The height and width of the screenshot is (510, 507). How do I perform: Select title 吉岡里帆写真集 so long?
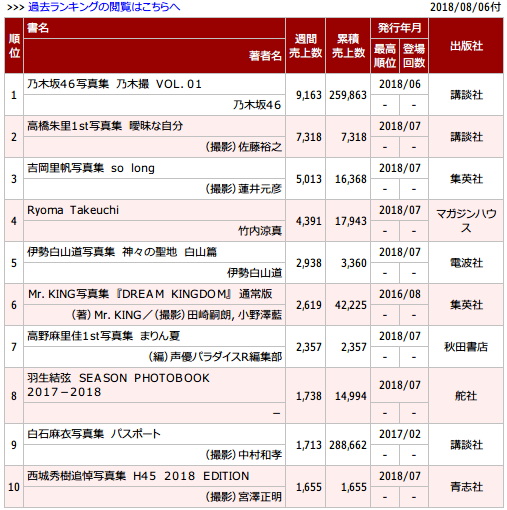[x=91, y=168]
